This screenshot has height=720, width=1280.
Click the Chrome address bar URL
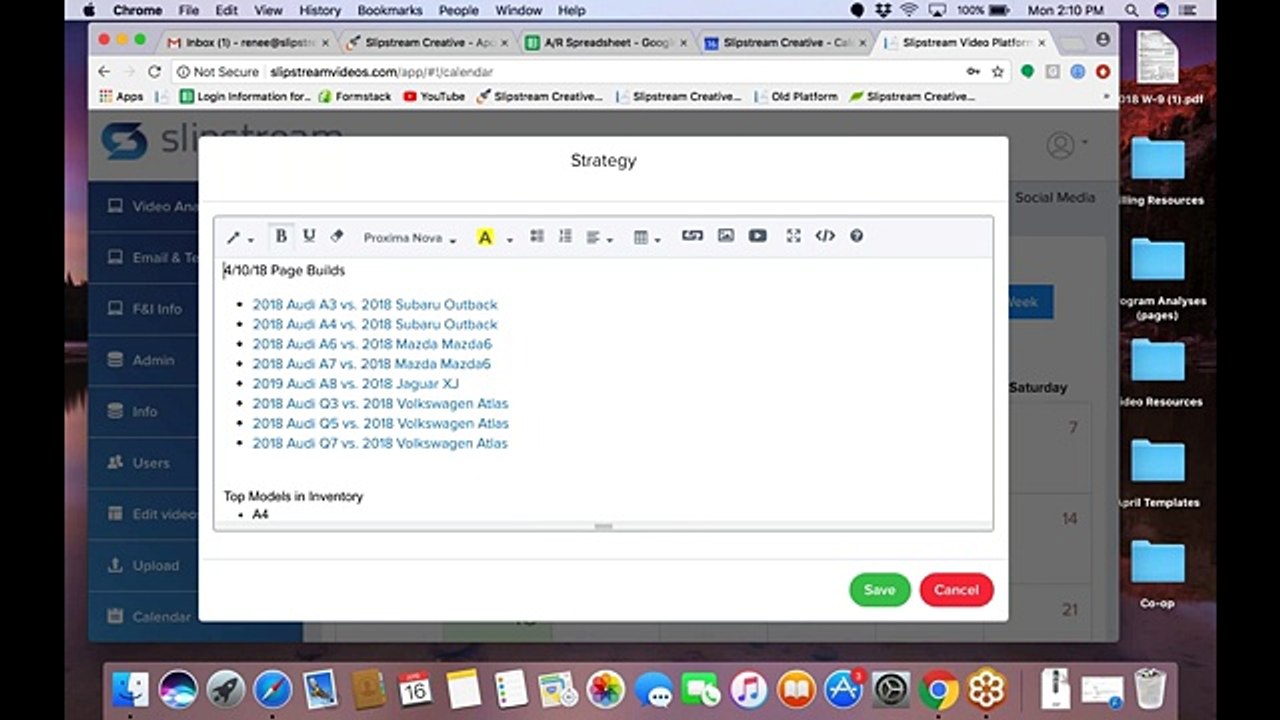click(381, 72)
